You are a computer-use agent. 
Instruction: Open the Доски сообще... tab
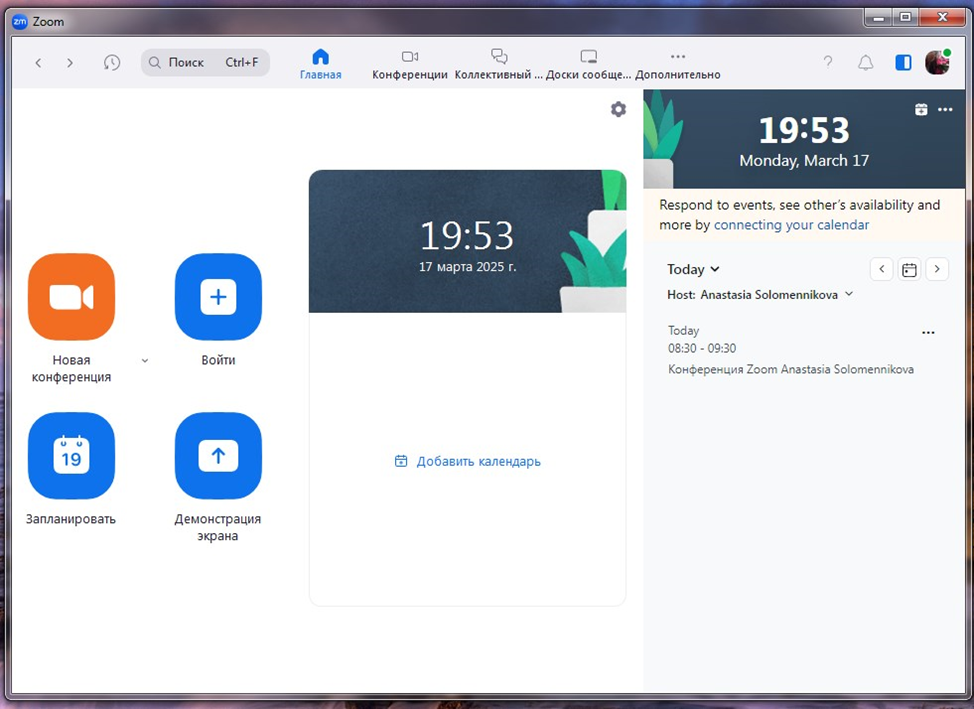pos(588,65)
